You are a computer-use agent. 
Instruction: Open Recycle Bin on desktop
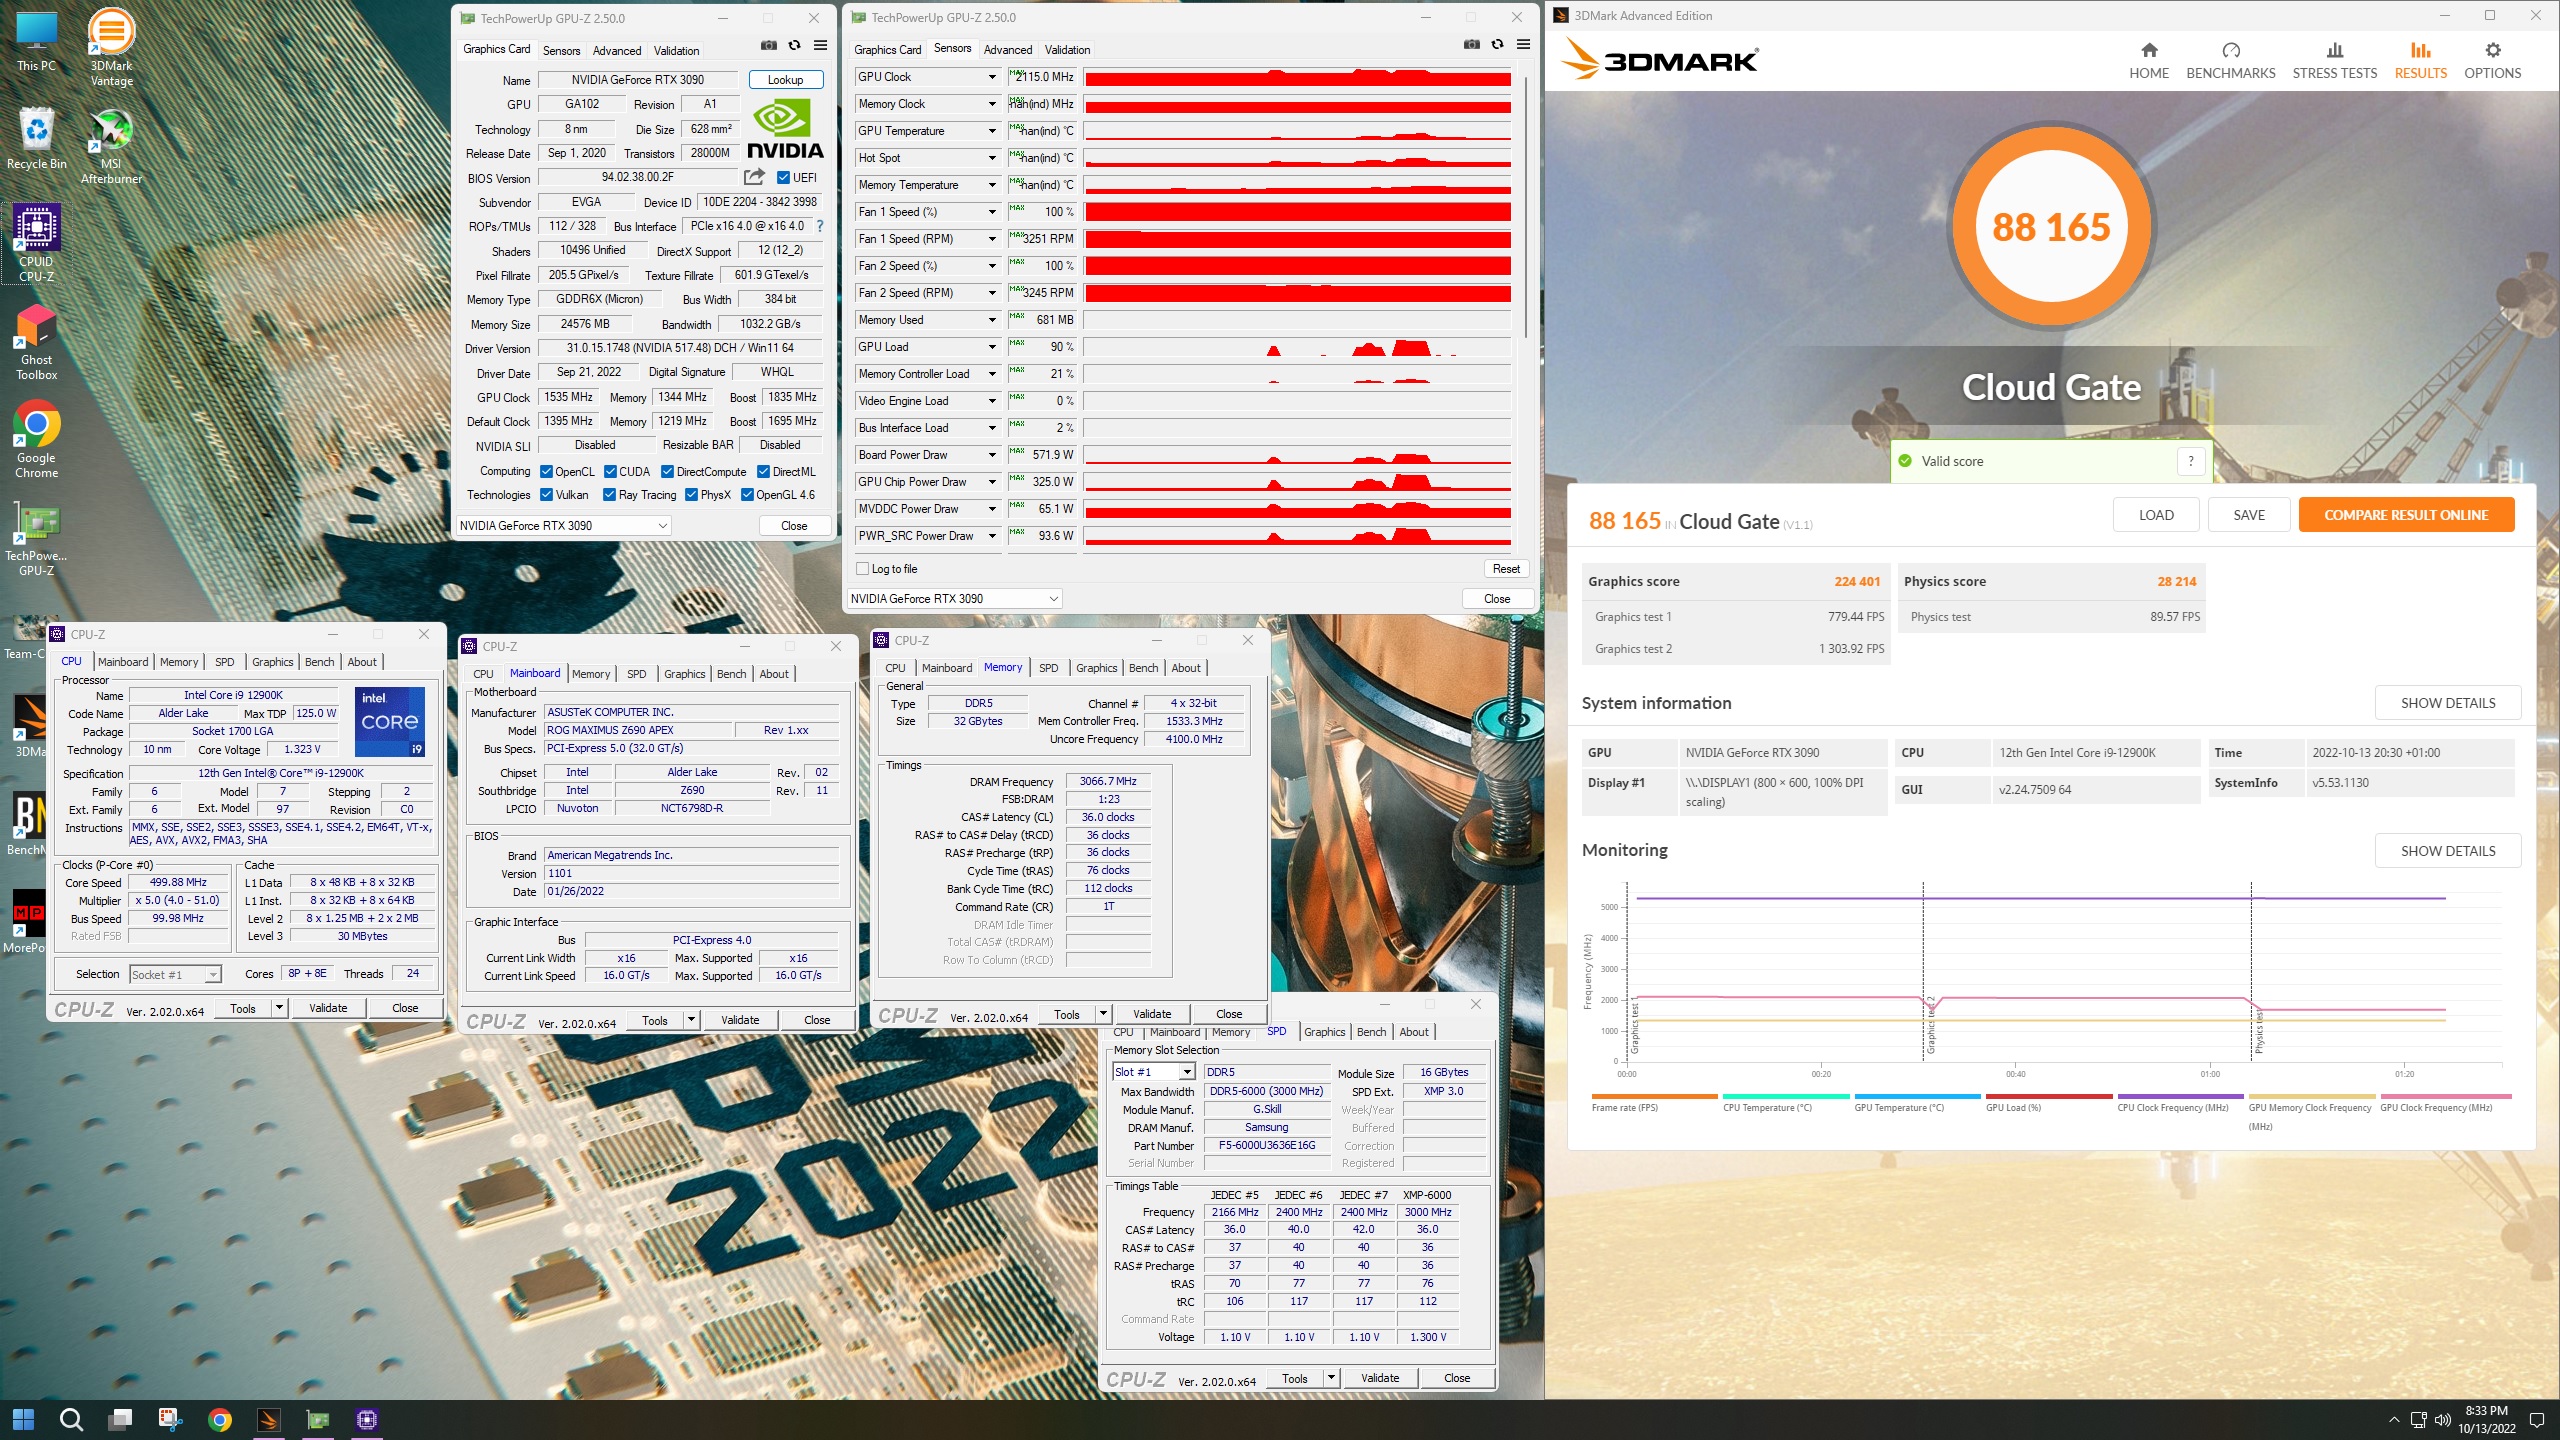click(36, 138)
